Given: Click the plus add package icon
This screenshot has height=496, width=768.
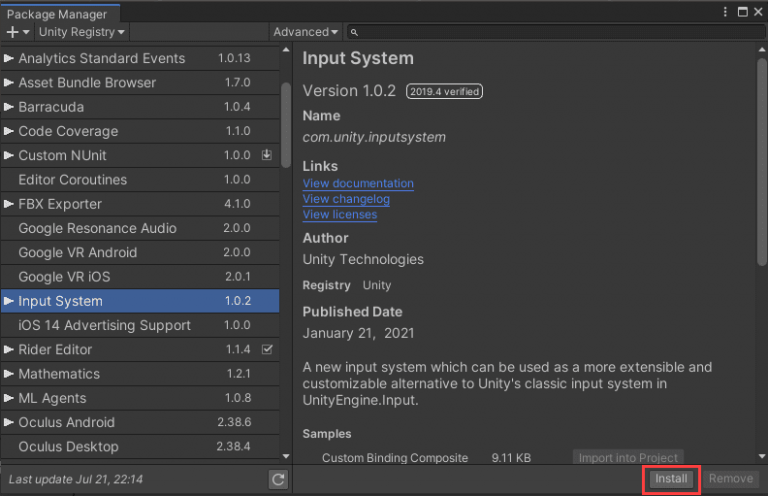Looking at the screenshot, I should pyautogui.click(x=17, y=32).
